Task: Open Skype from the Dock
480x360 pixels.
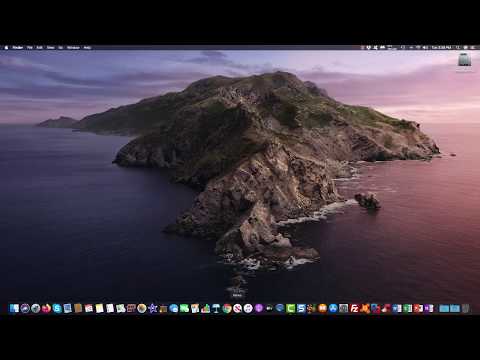Action: (x=57, y=308)
